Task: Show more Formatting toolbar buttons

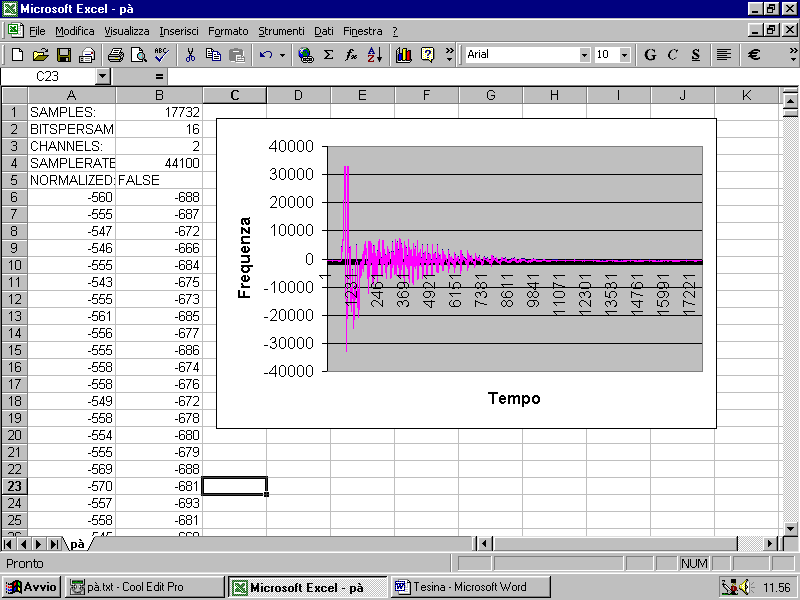Action: [x=793, y=55]
